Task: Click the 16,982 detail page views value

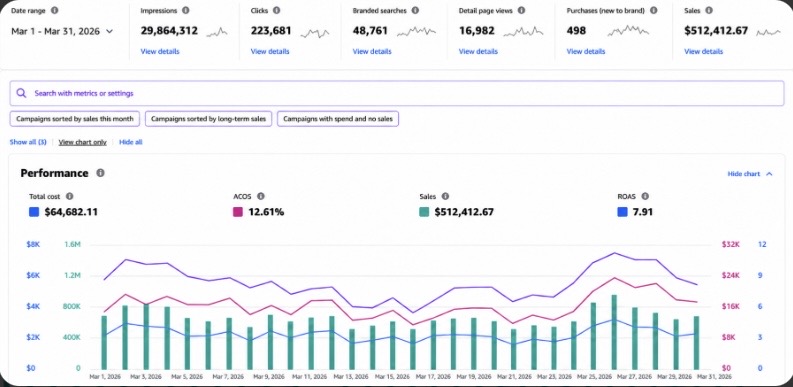Action: (x=476, y=31)
